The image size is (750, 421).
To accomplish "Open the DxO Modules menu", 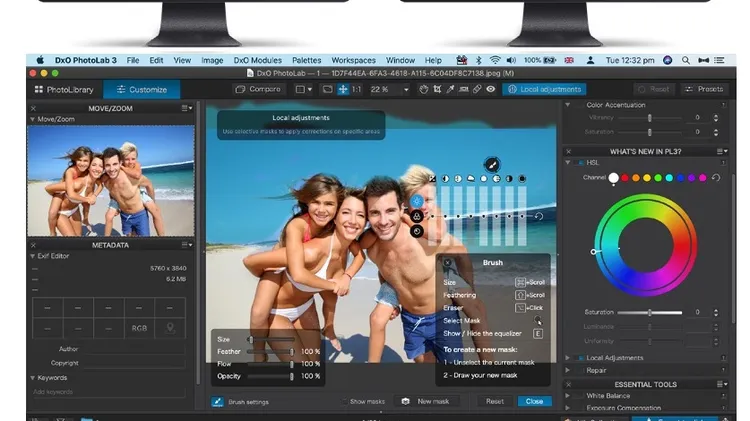I will 257,60.
